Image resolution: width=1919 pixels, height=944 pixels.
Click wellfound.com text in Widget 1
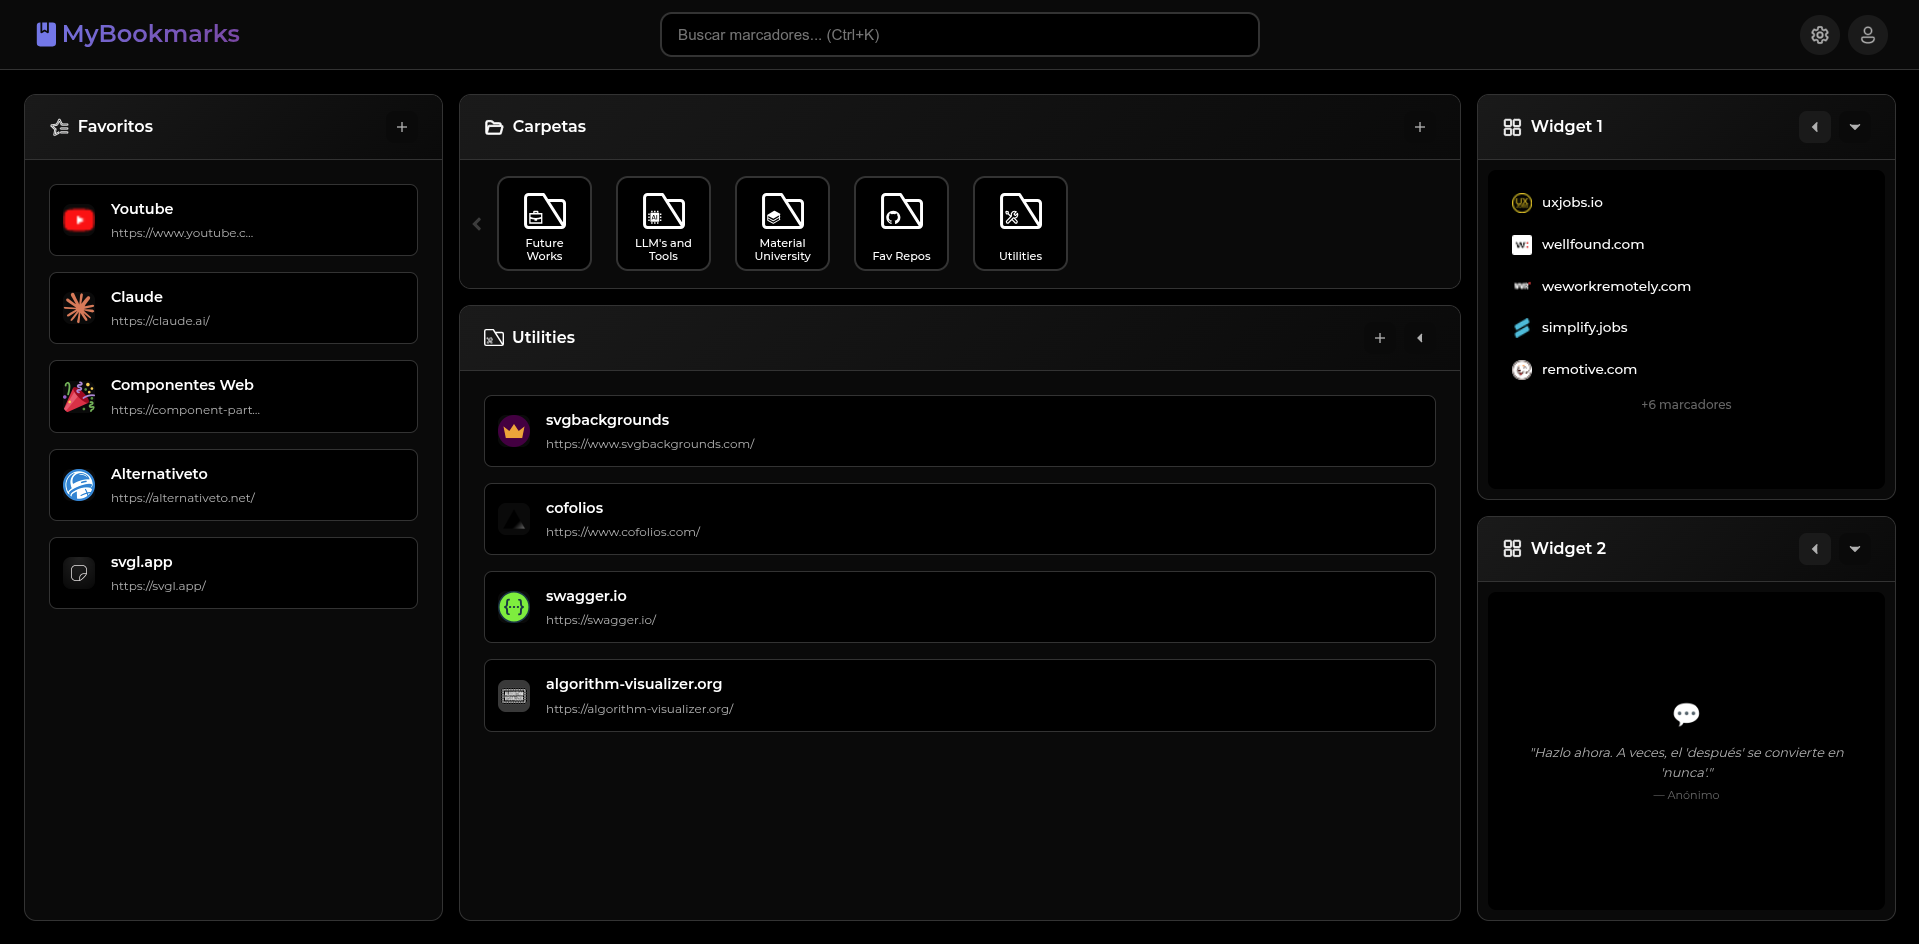(1593, 245)
